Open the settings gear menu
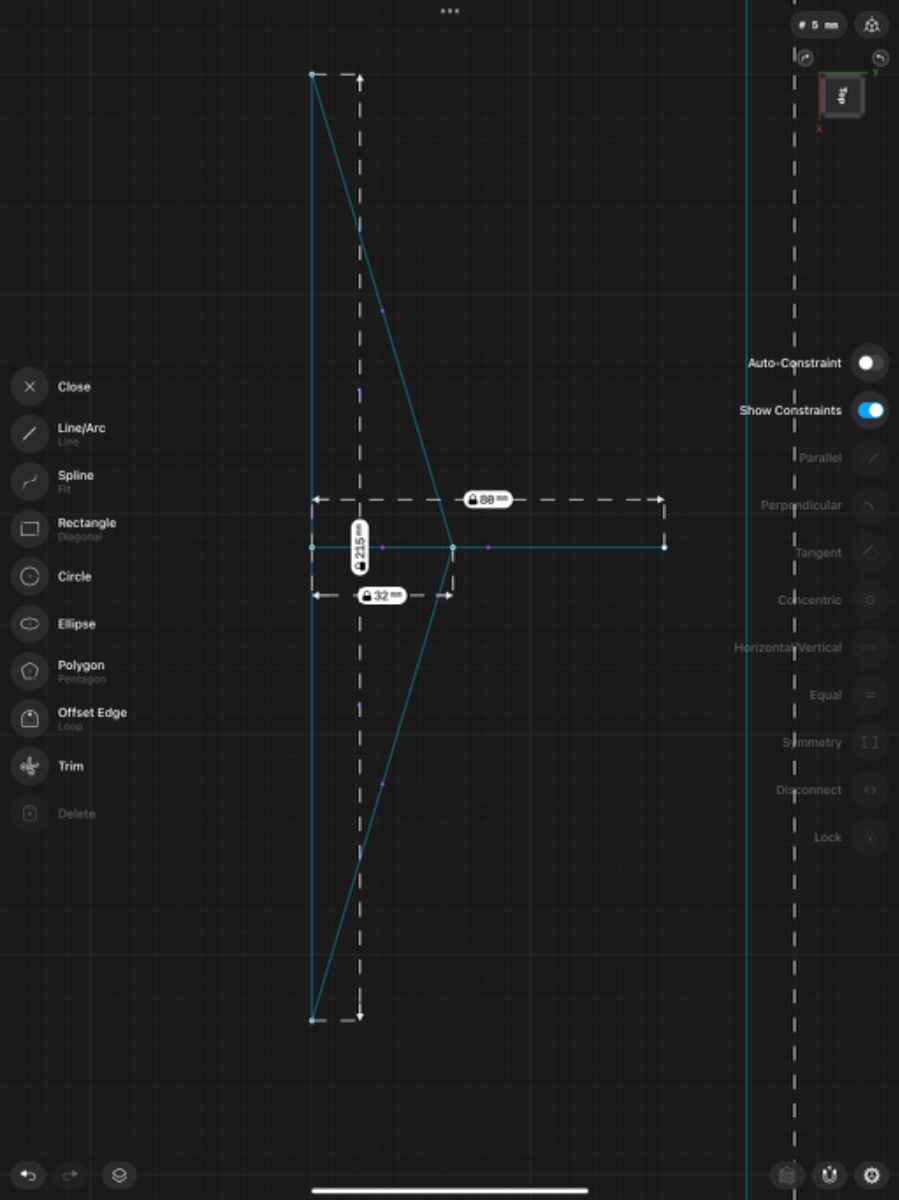The image size is (899, 1200). coord(871,1175)
